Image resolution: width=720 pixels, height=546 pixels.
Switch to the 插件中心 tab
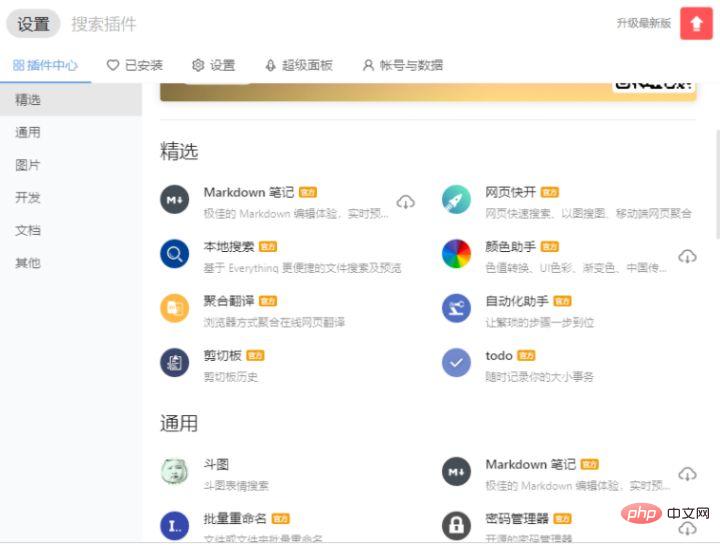pyautogui.click(x=45, y=66)
